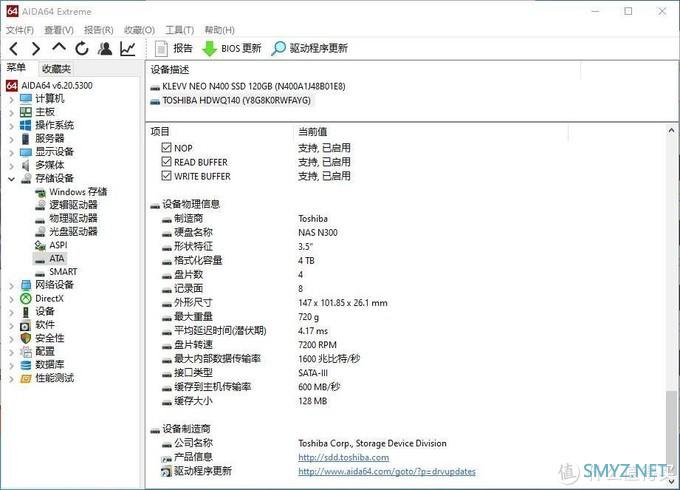Screen dimensions: 680x490
Task: Expand the 操作系统 tree node
Action: (12, 126)
